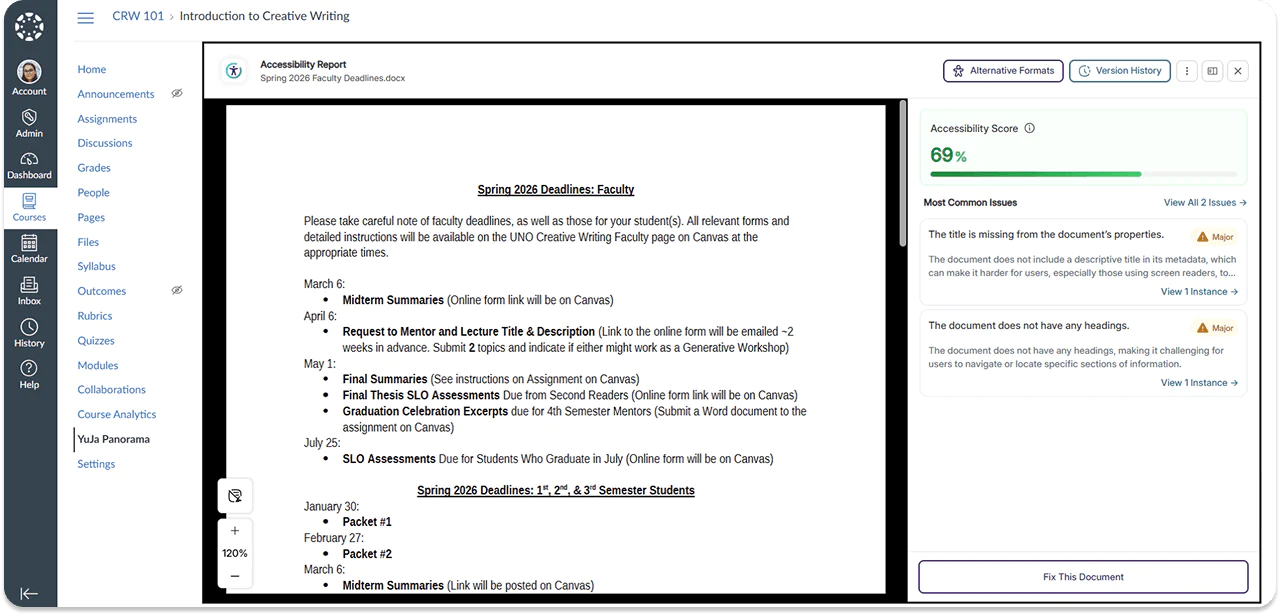Toggle the side panel layout icon
The width and height of the screenshot is (1280, 615).
tap(1212, 71)
